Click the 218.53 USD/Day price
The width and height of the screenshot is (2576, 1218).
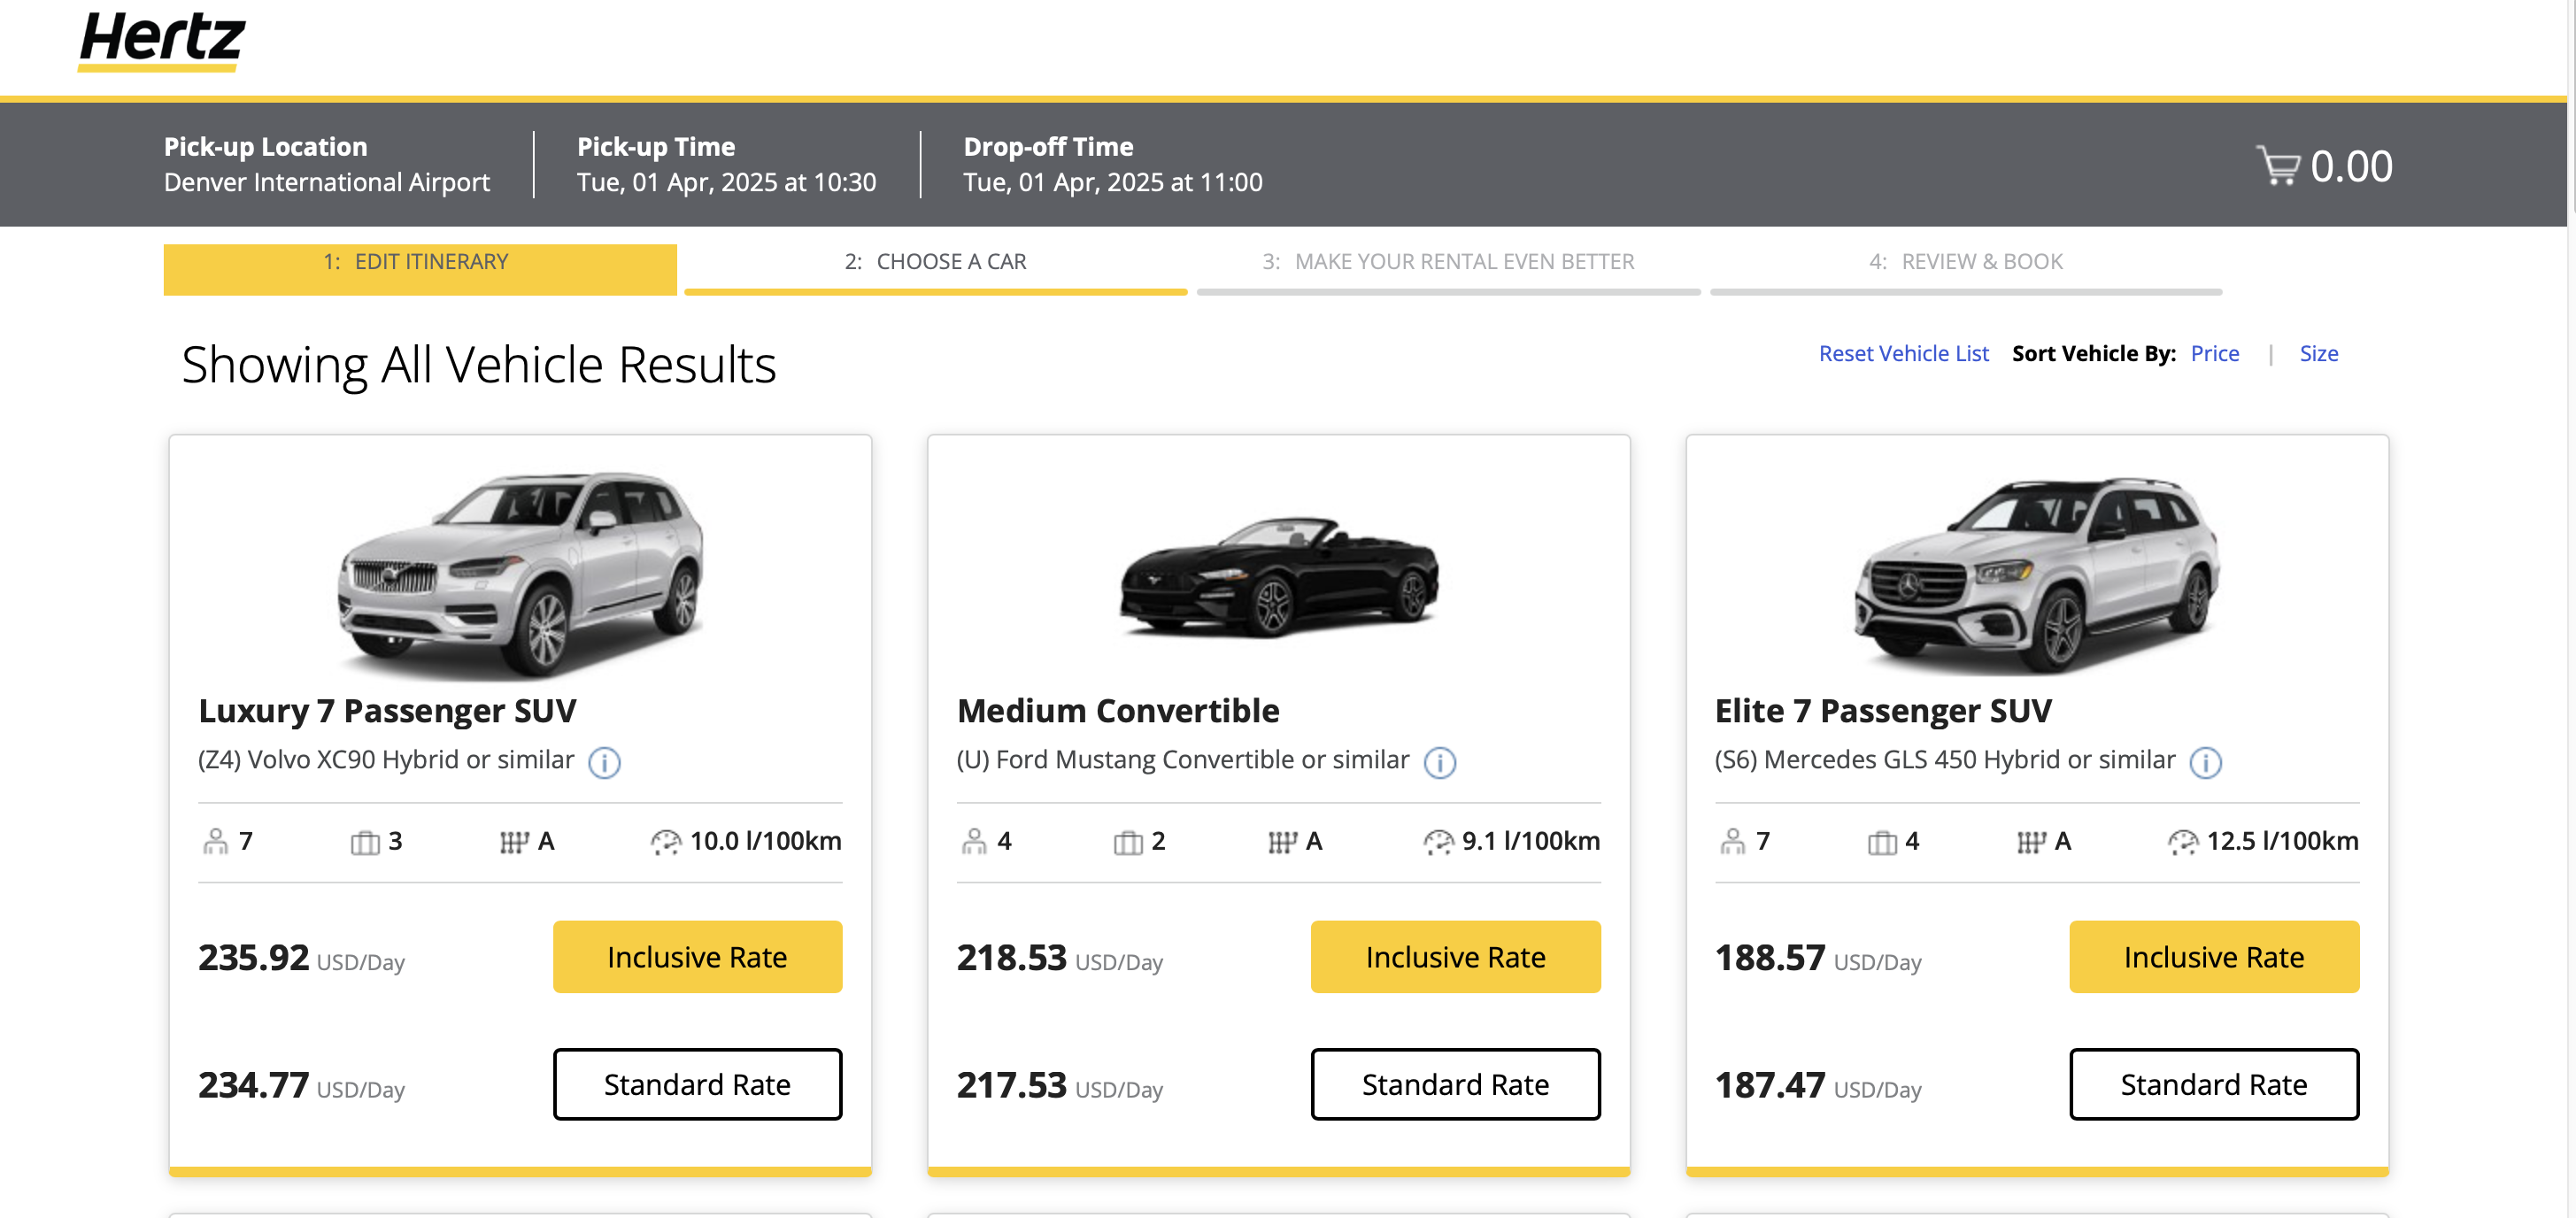tap(1060, 958)
